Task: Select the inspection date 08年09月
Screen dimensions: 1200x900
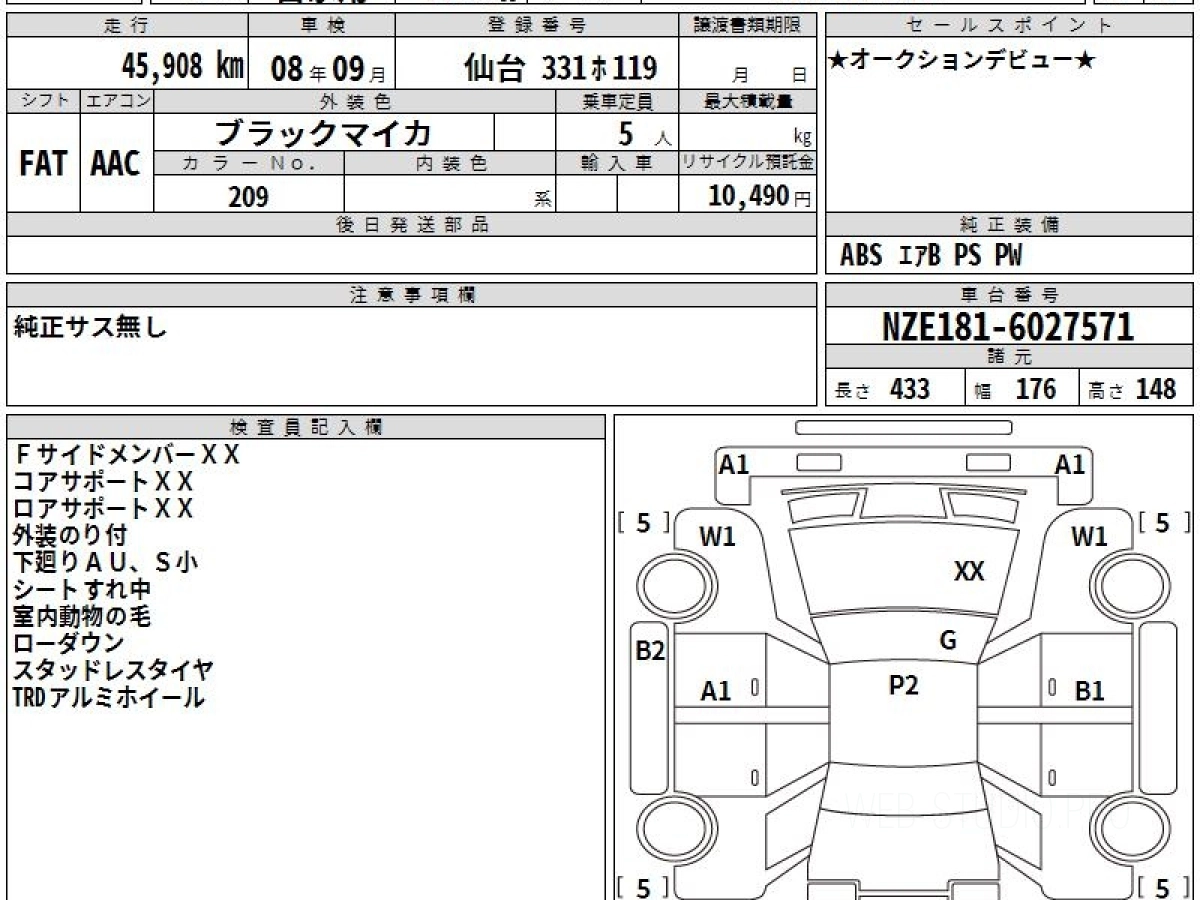Action: (328, 69)
